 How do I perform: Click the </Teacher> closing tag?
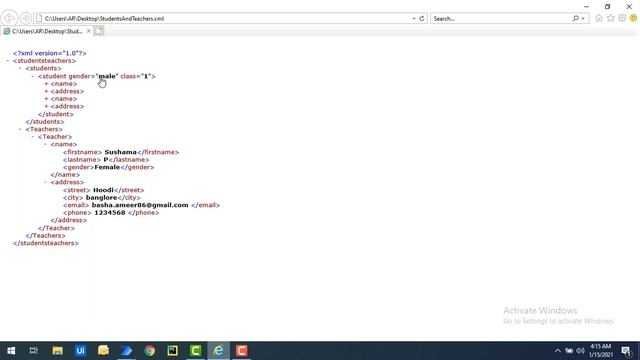[x=56, y=228]
